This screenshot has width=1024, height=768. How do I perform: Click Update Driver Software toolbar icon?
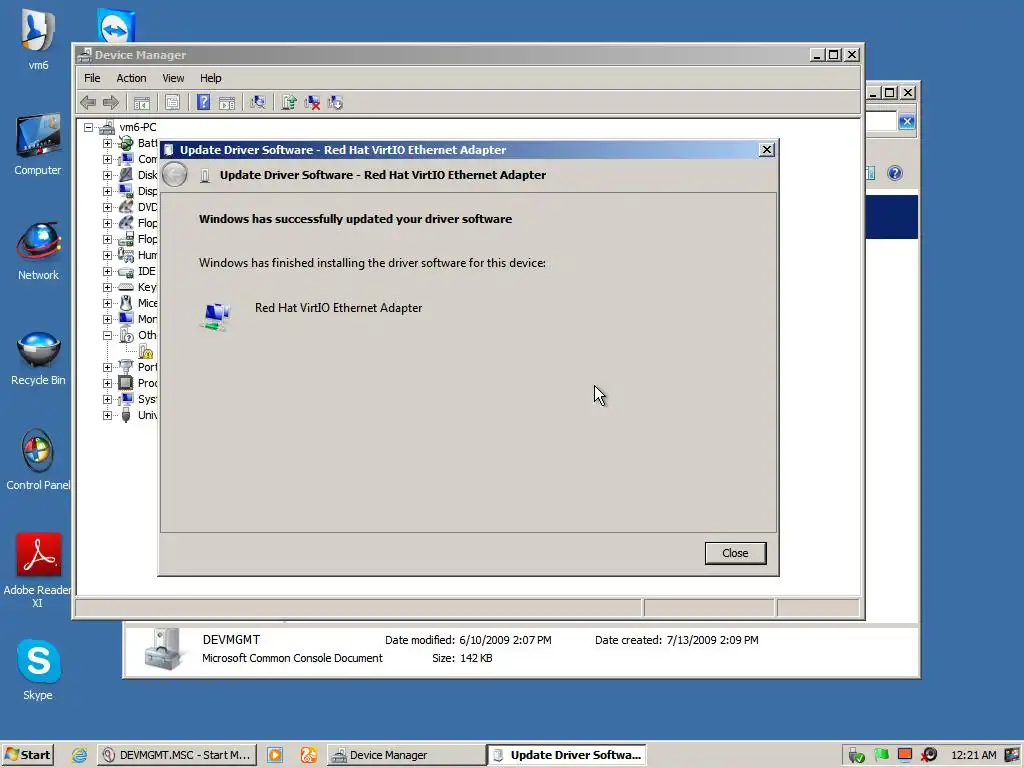tap(289, 103)
